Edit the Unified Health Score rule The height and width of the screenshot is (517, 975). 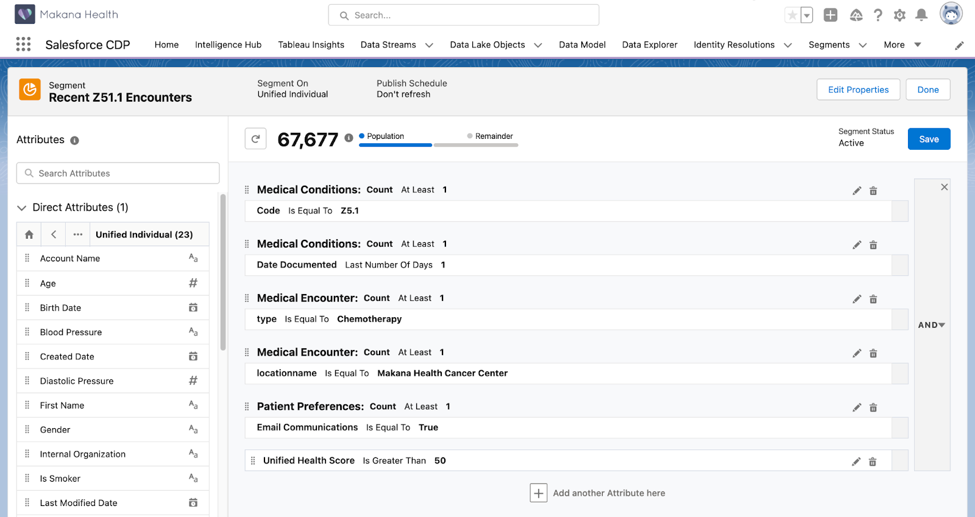[856, 462]
